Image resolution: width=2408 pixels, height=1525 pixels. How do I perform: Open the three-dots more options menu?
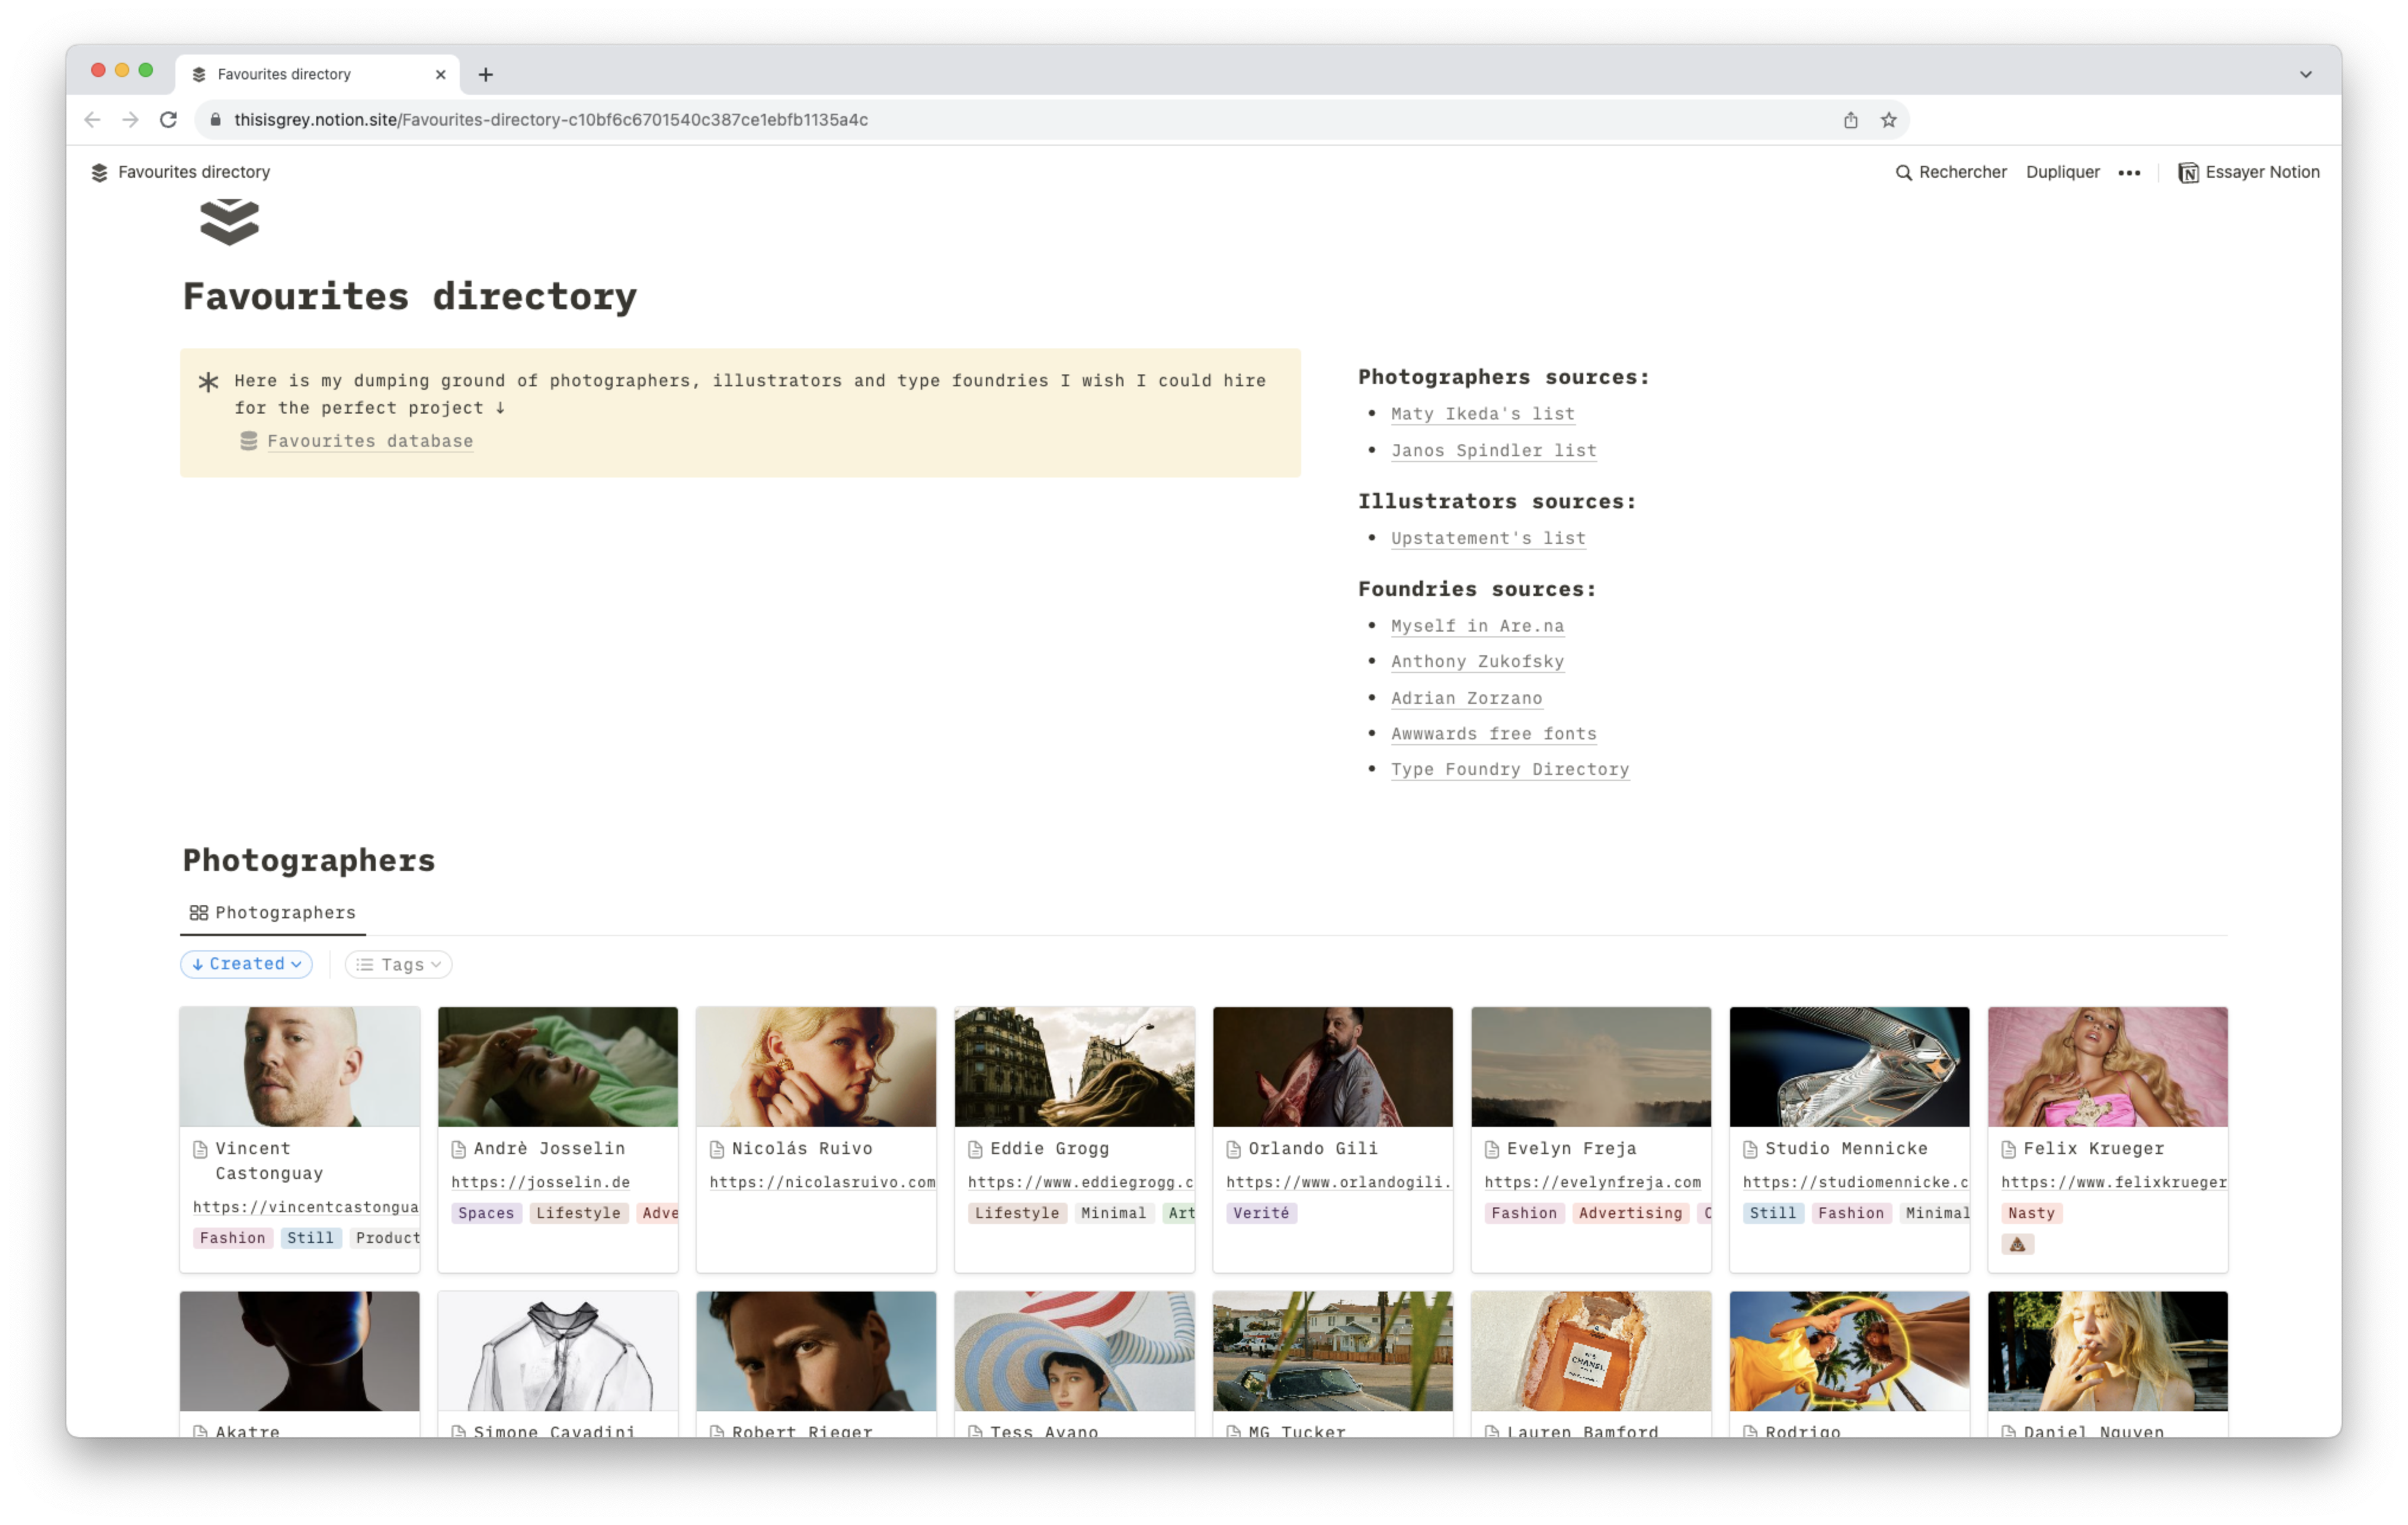click(x=2129, y=172)
